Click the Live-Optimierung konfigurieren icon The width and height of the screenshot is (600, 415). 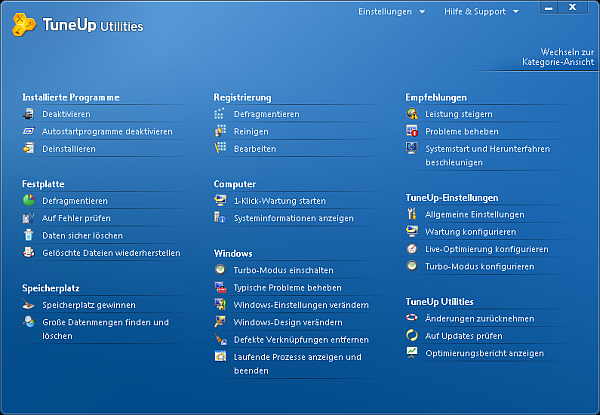412,249
